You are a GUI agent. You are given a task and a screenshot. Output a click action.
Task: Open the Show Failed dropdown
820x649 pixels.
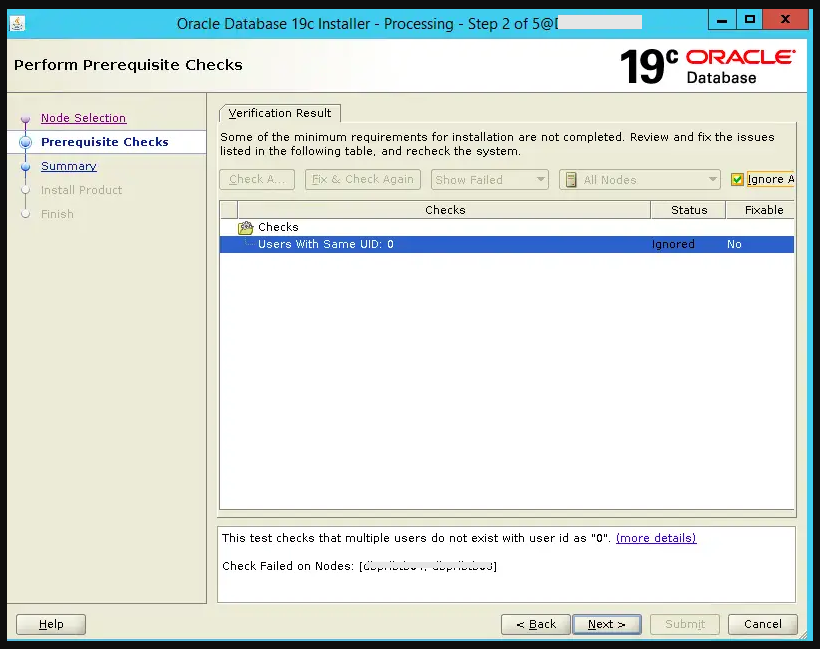(x=489, y=180)
